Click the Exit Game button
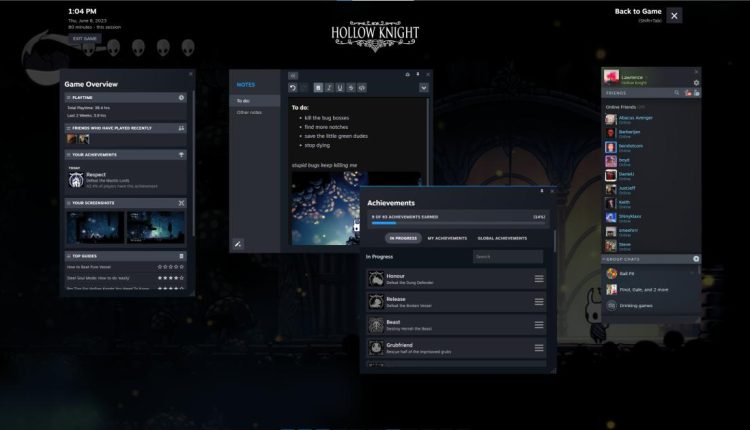750x430 pixels. point(85,38)
